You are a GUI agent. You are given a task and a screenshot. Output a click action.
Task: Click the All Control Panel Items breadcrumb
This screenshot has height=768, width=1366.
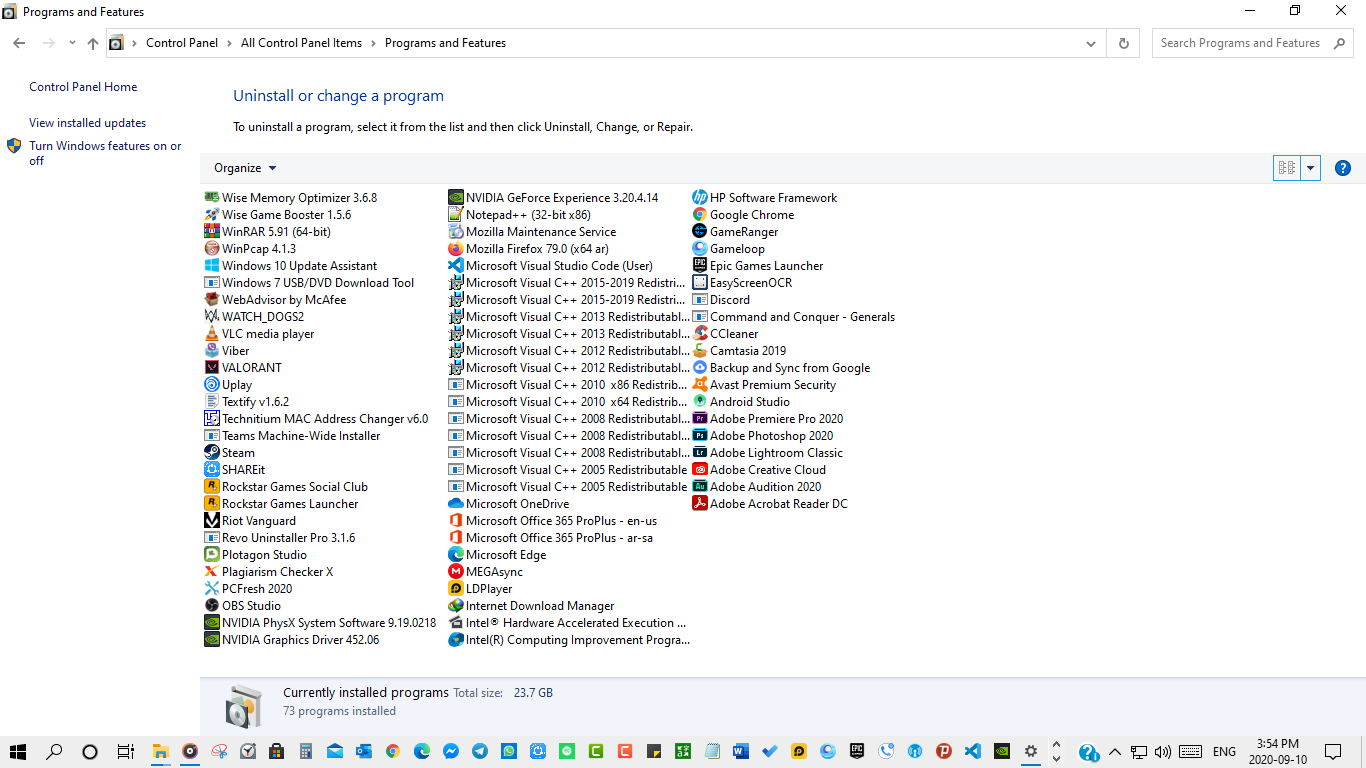[301, 43]
